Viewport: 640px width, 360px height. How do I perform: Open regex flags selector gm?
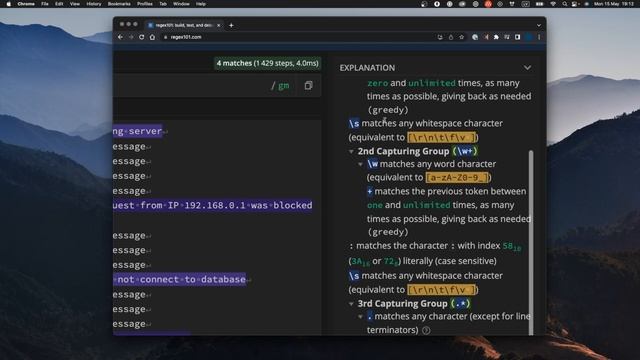(283, 85)
